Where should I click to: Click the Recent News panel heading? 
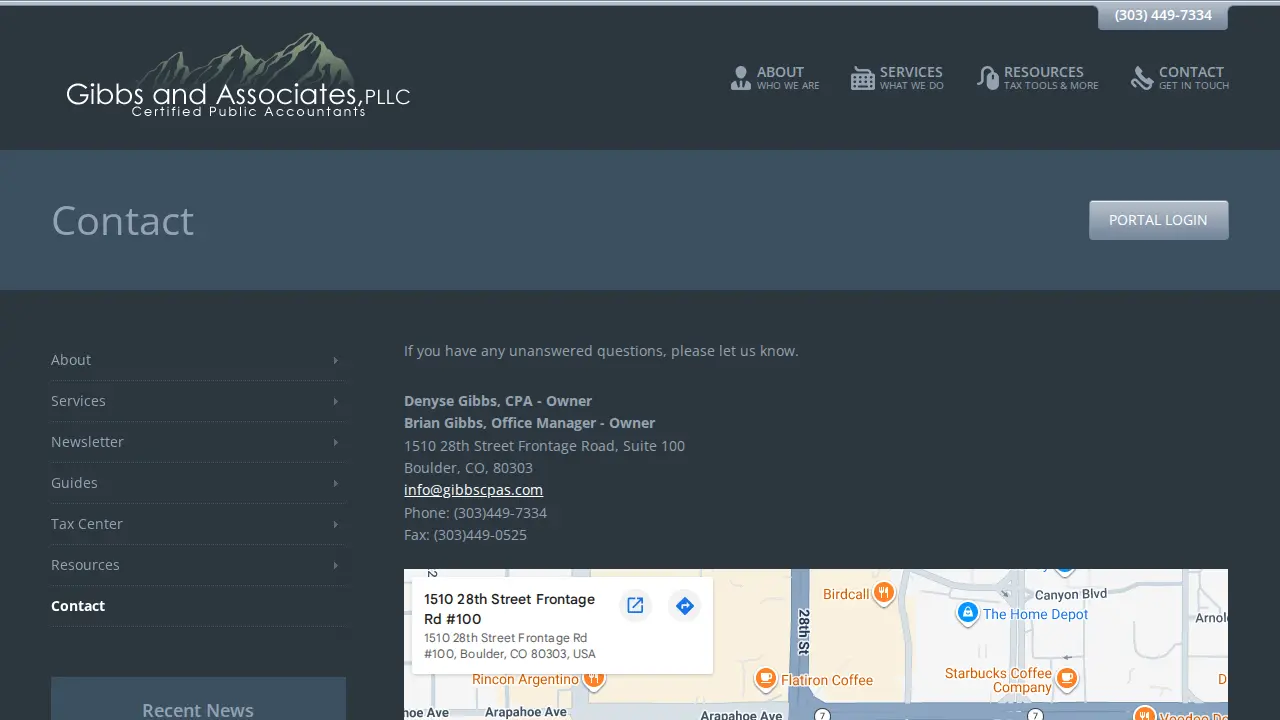click(198, 710)
